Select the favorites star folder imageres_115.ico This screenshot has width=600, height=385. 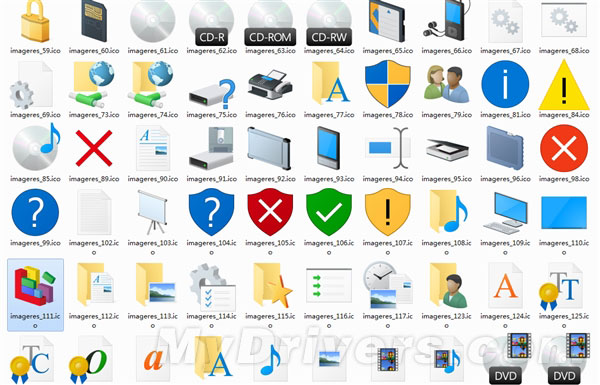[272, 285]
